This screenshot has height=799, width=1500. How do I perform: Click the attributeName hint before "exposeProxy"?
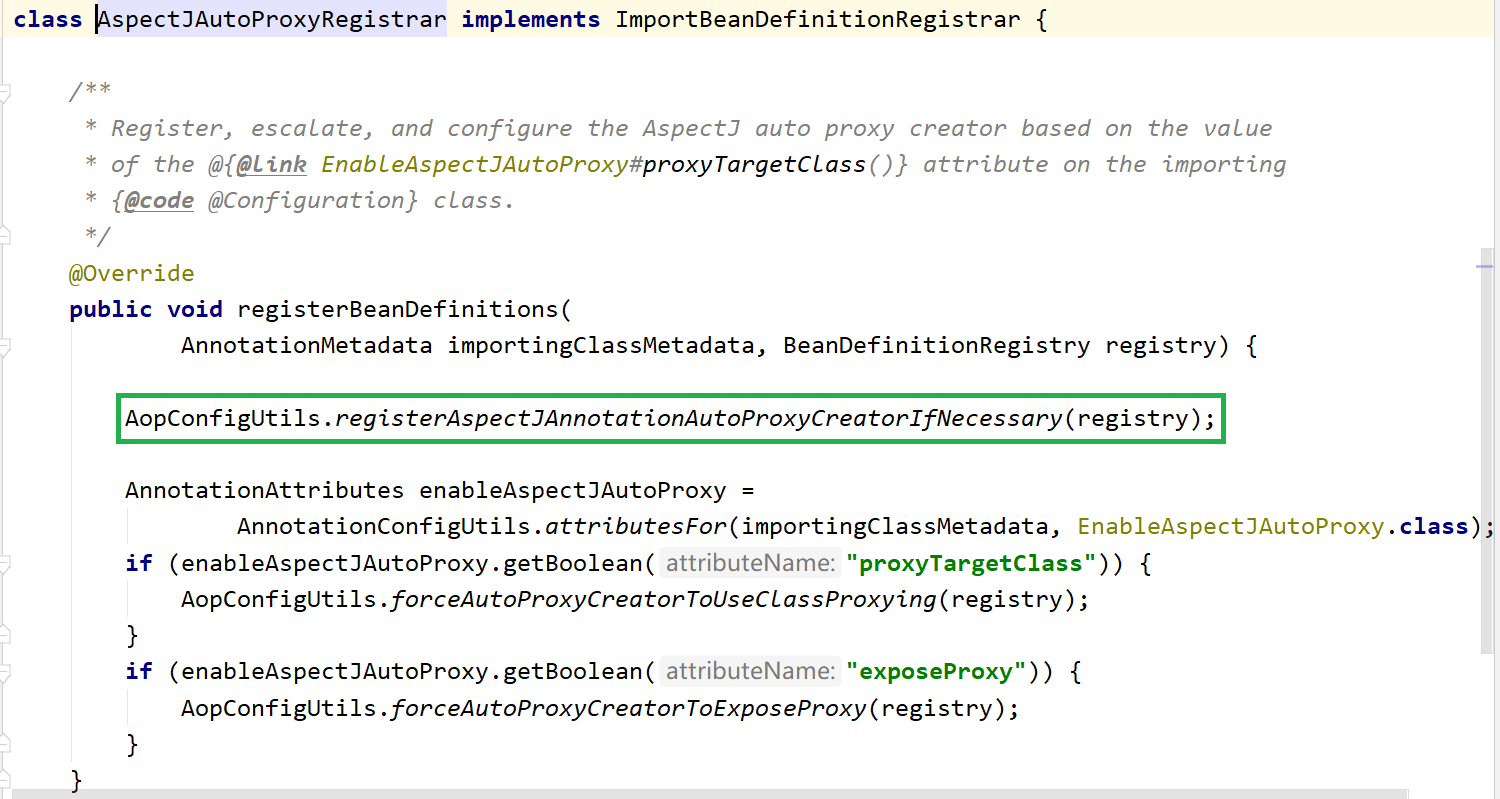coord(750,671)
